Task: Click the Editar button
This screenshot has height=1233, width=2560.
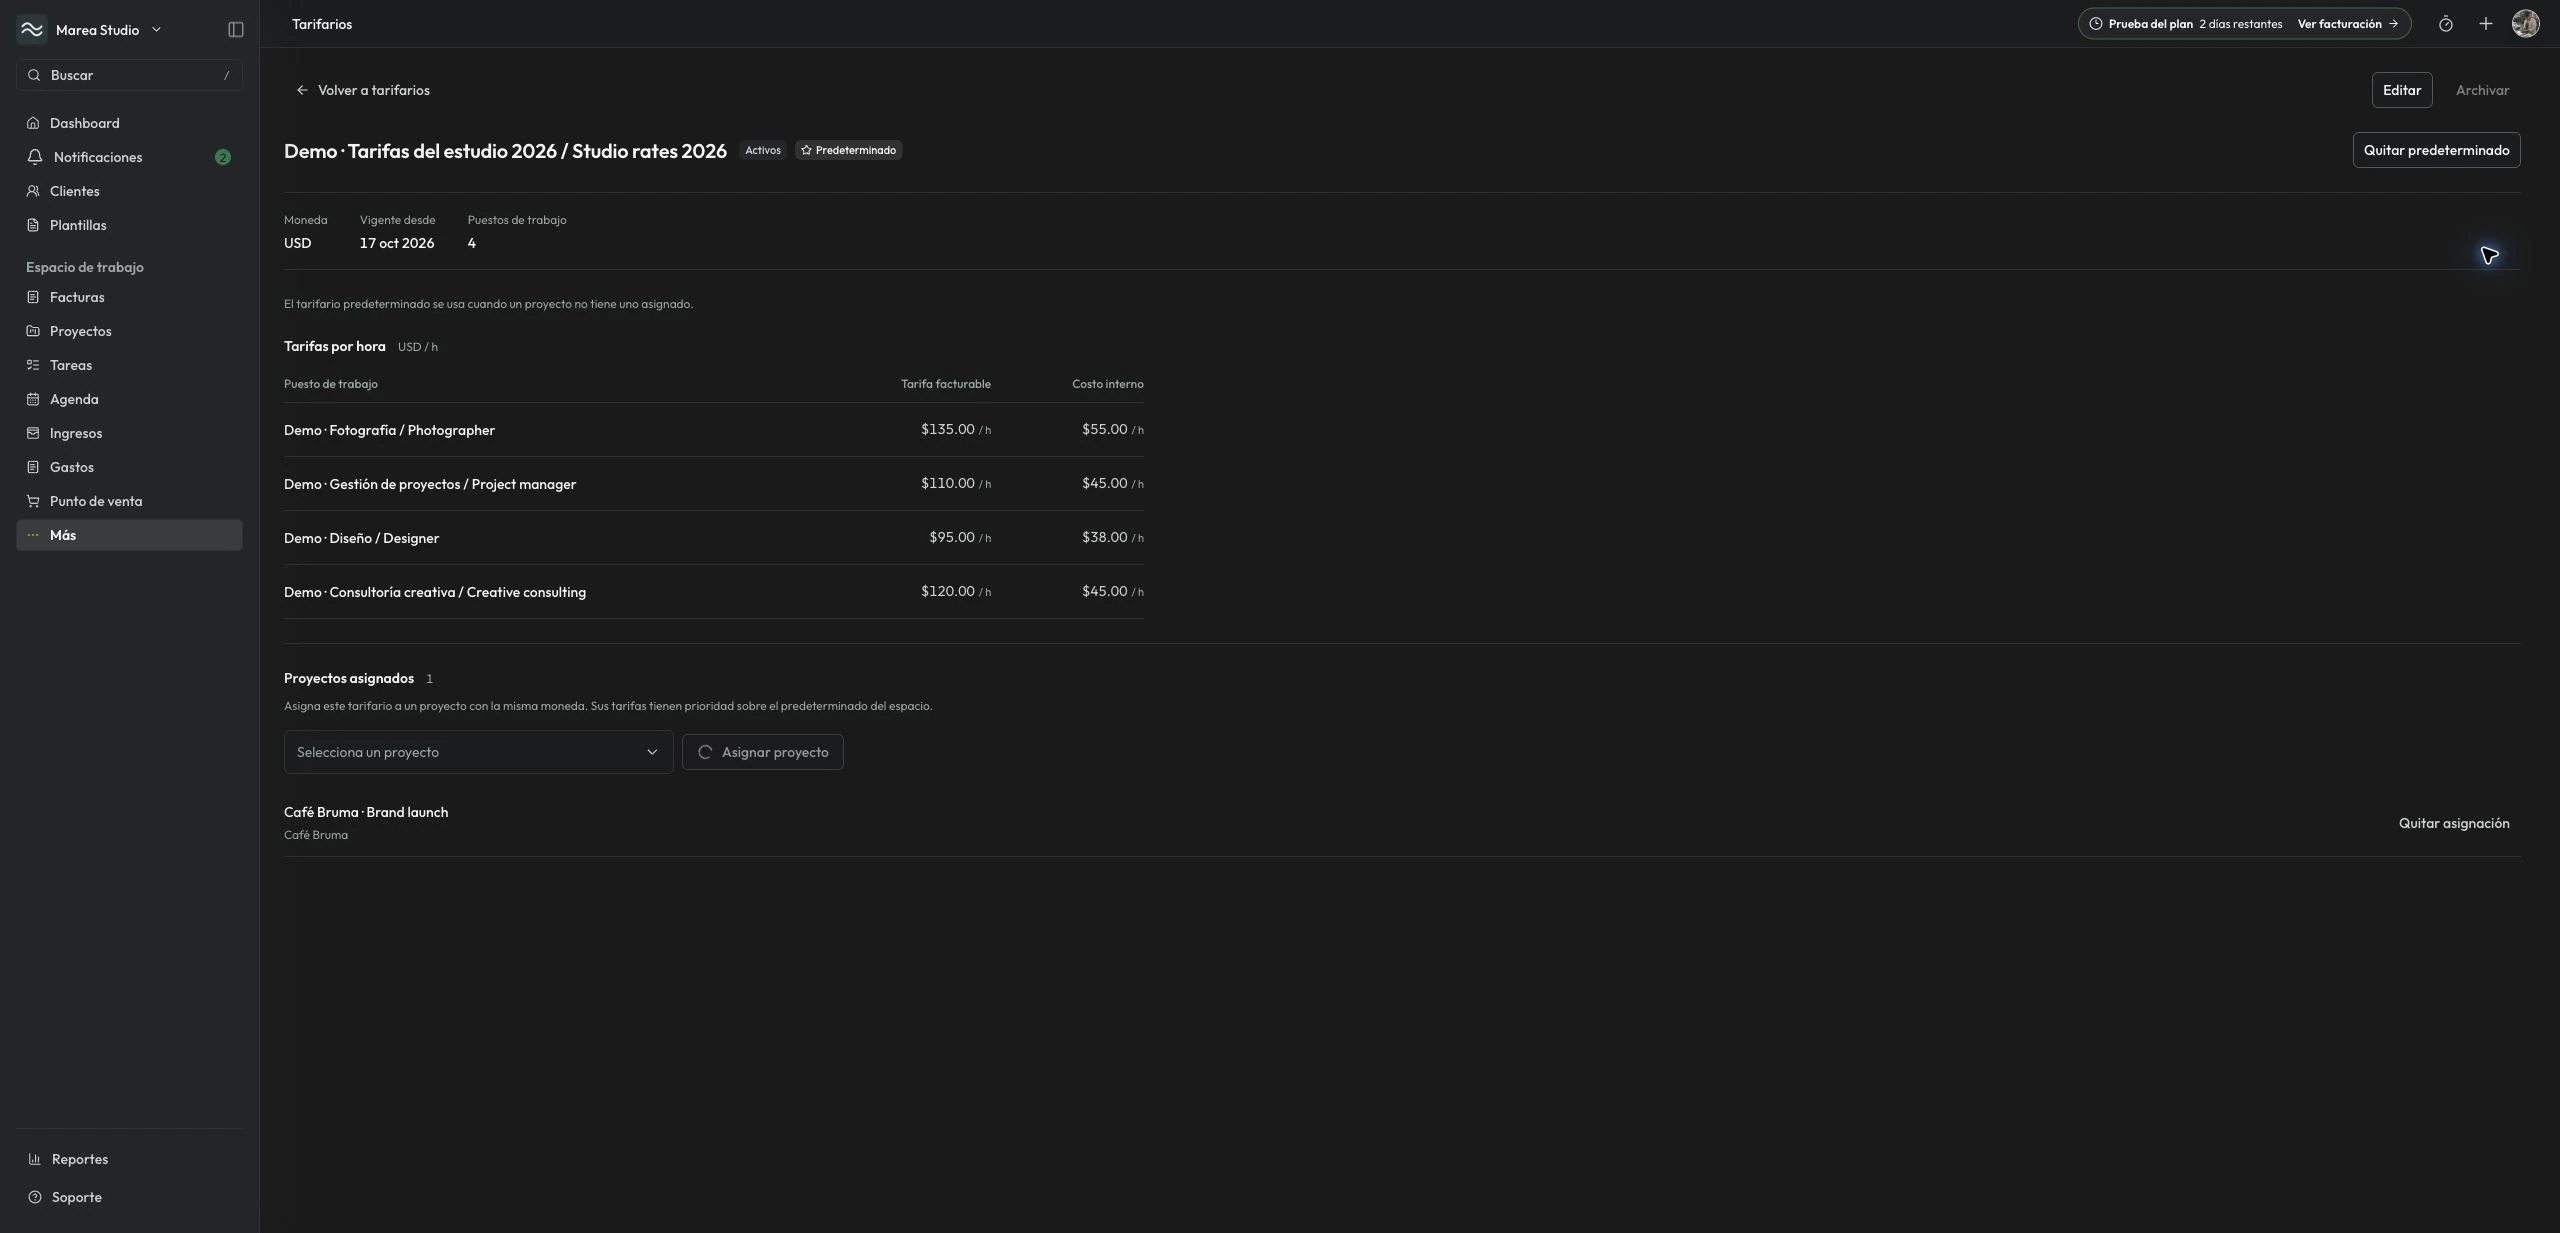Action: pyautogui.click(x=2402, y=90)
